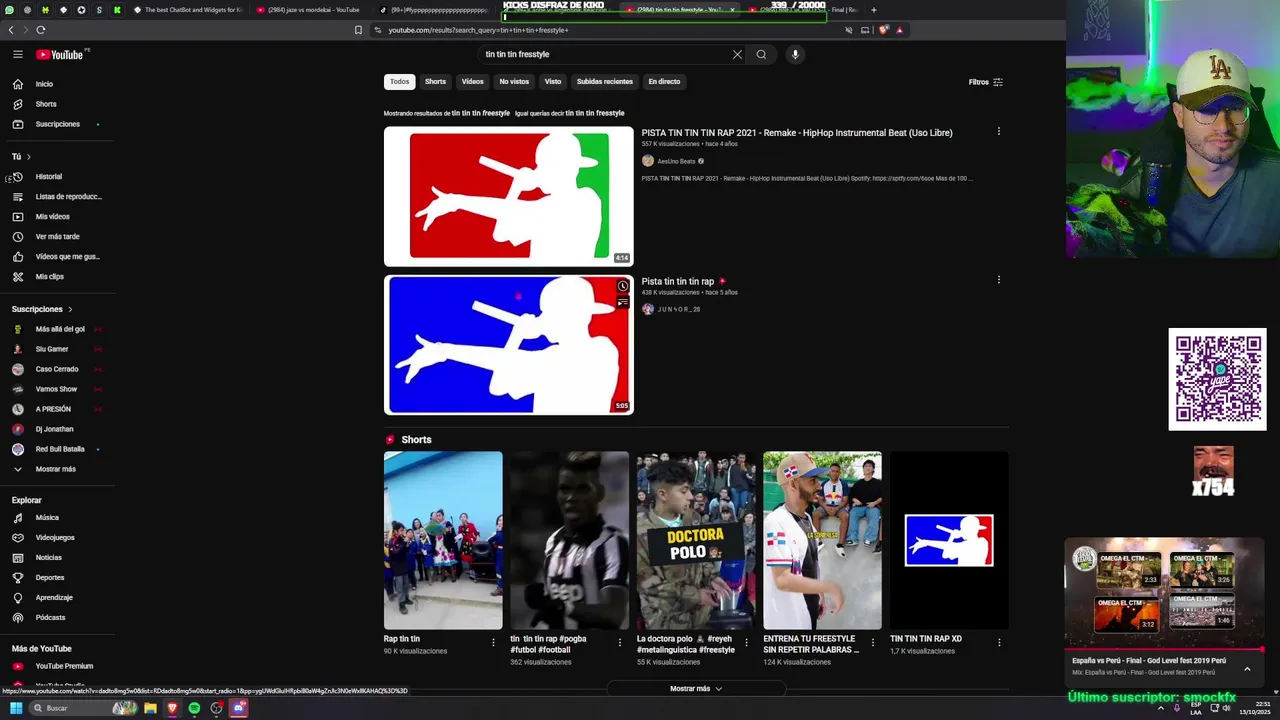Select the No vistos filter chip

(514, 82)
